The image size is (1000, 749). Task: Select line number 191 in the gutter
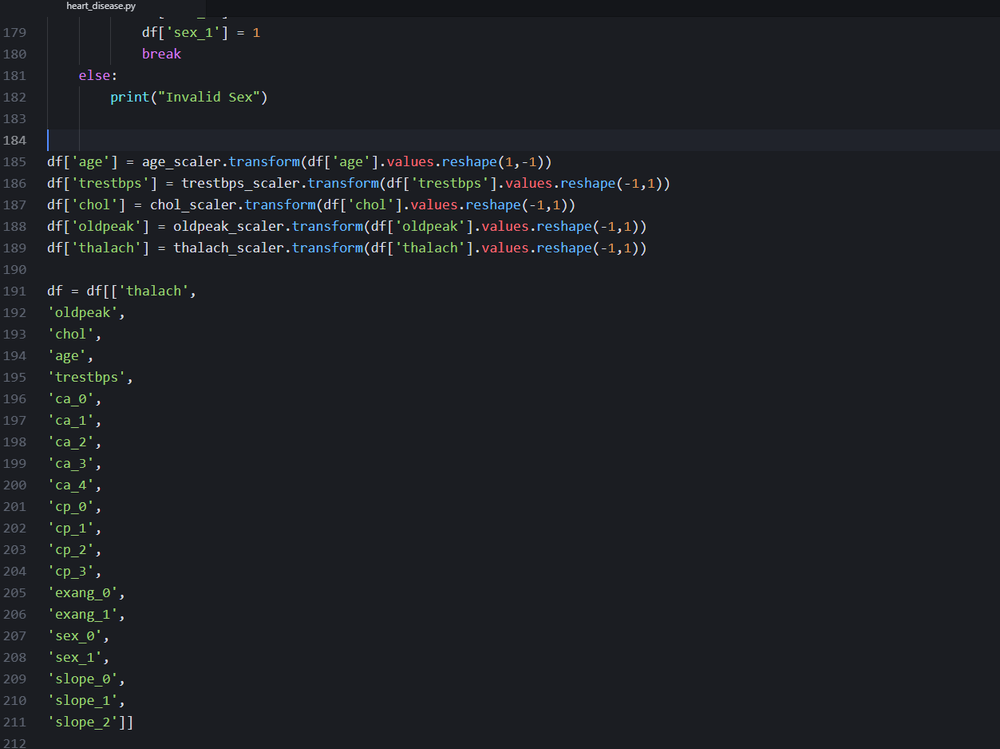coord(15,291)
